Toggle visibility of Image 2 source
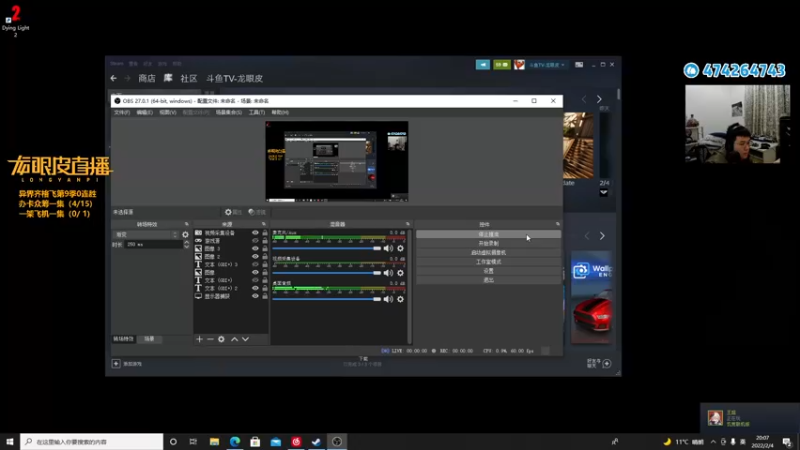Viewport: 800px width, 450px height. click(x=255, y=257)
